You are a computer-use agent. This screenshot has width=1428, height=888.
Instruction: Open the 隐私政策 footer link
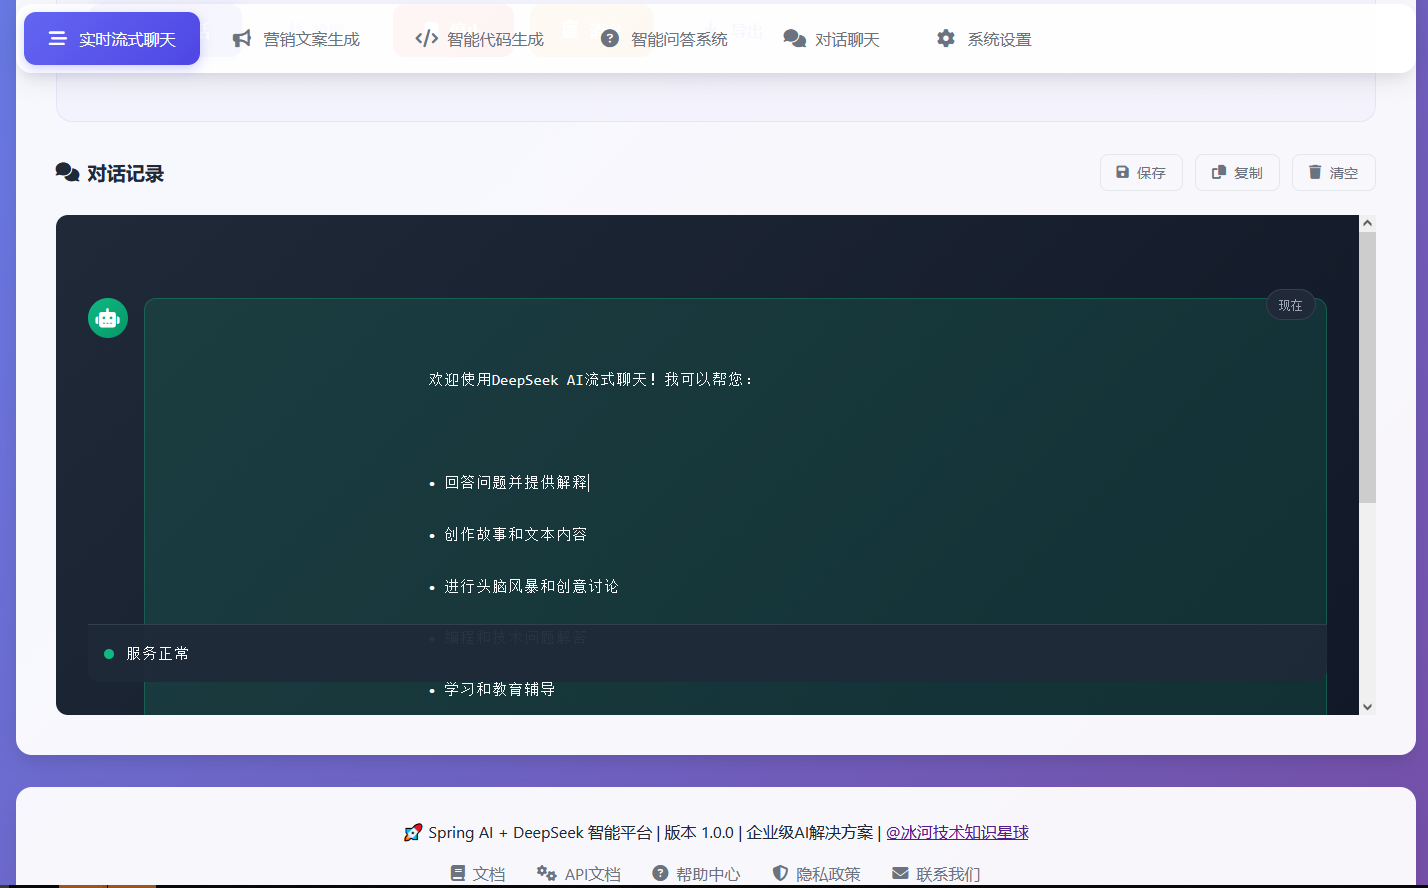click(816, 874)
